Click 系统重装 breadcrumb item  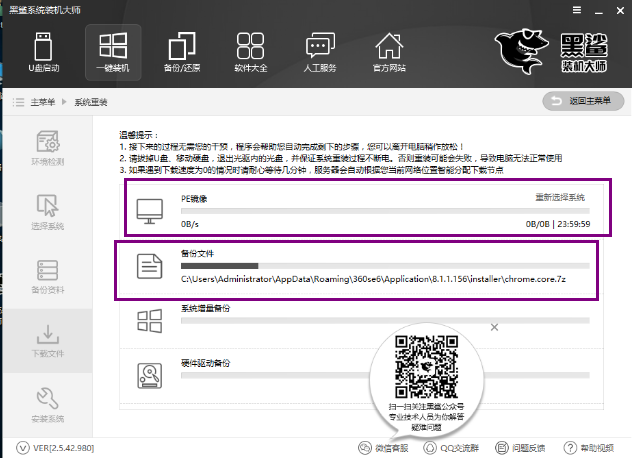[91, 102]
